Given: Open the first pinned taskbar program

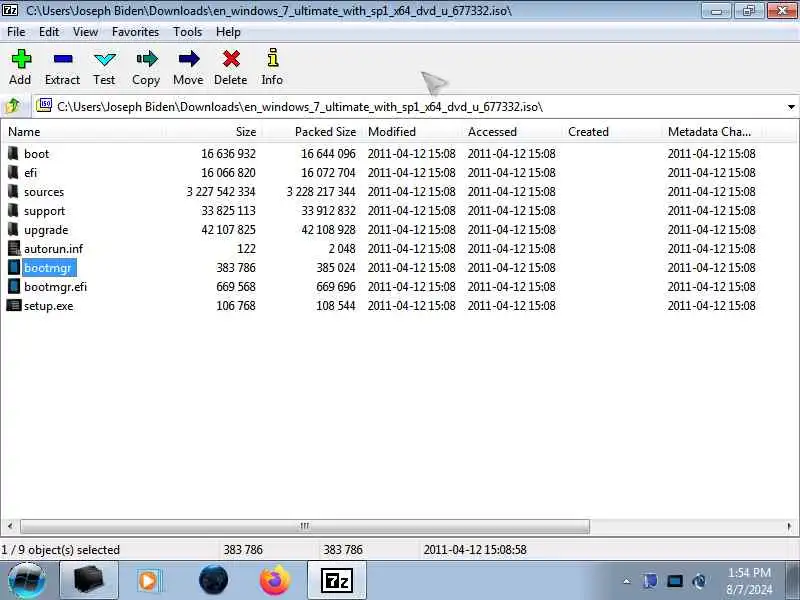Looking at the screenshot, I should pyautogui.click(x=89, y=581).
